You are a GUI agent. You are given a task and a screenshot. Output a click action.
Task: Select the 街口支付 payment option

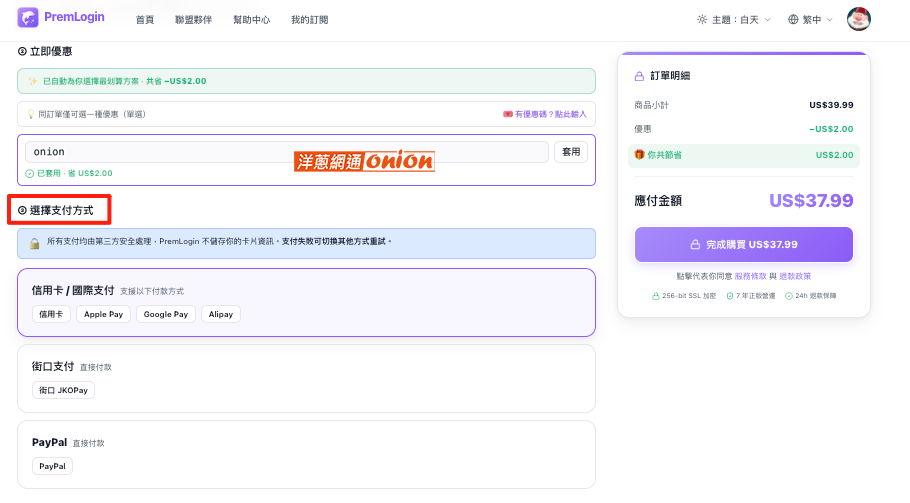[306, 379]
